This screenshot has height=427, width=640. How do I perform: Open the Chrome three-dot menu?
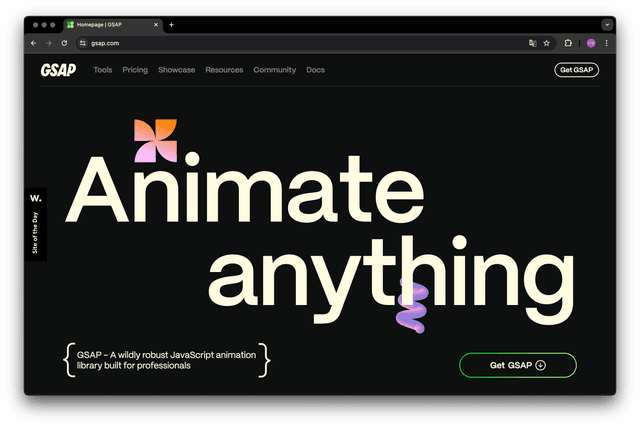(607, 43)
